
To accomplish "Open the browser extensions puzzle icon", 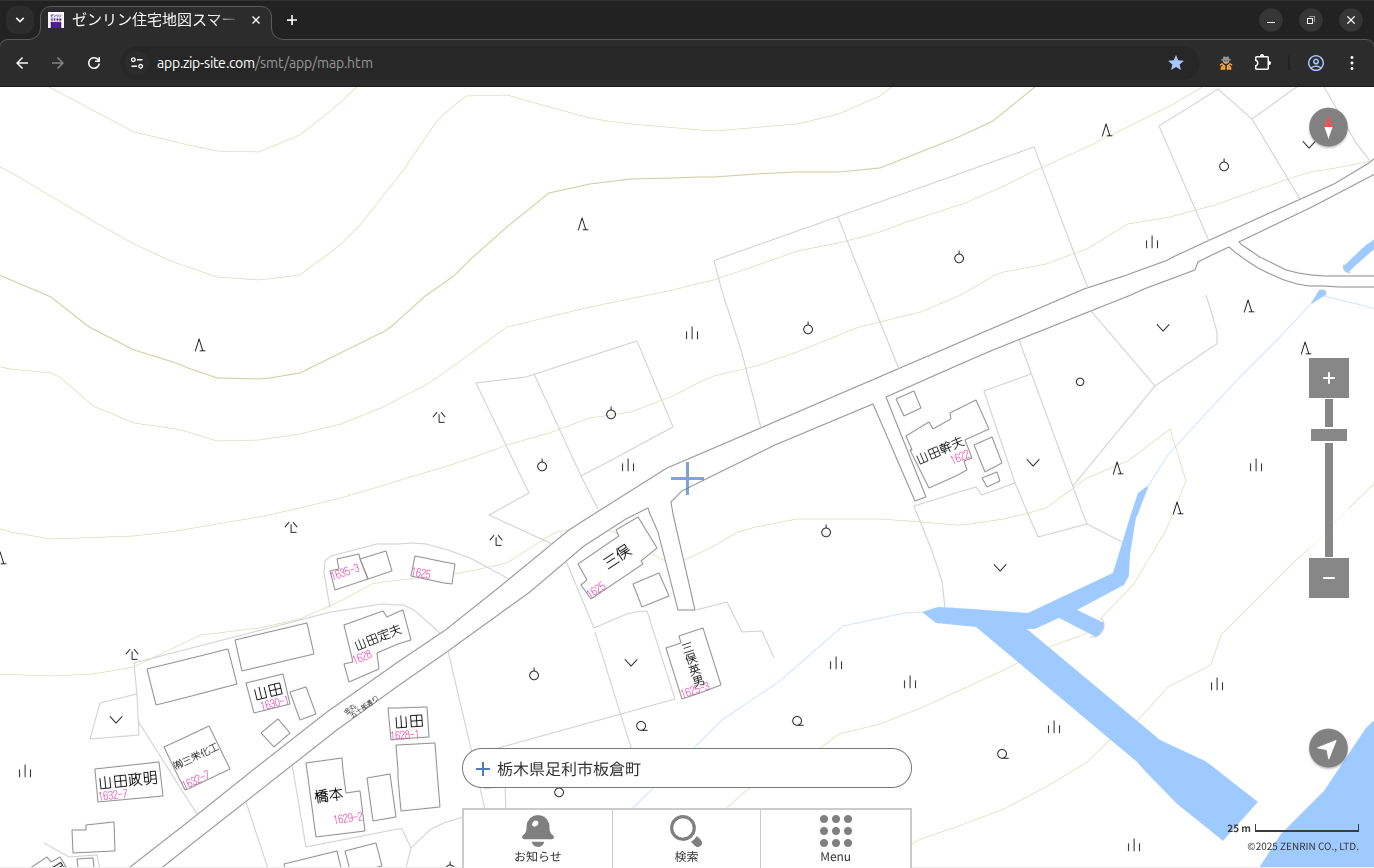I will point(1262,63).
